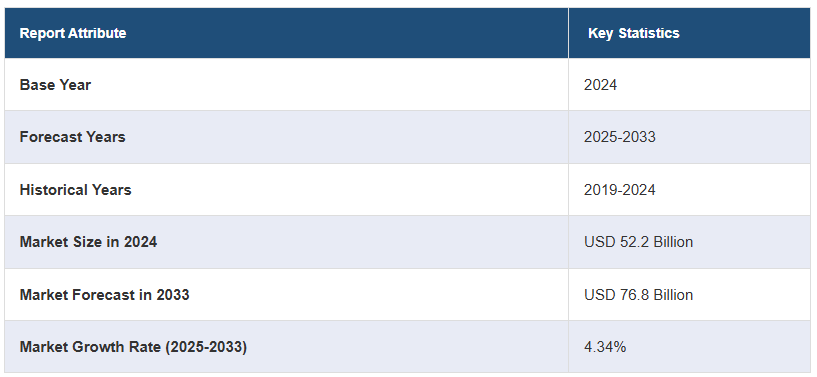
Task: Click the 2024 base year value
Action: tap(600, 85)
